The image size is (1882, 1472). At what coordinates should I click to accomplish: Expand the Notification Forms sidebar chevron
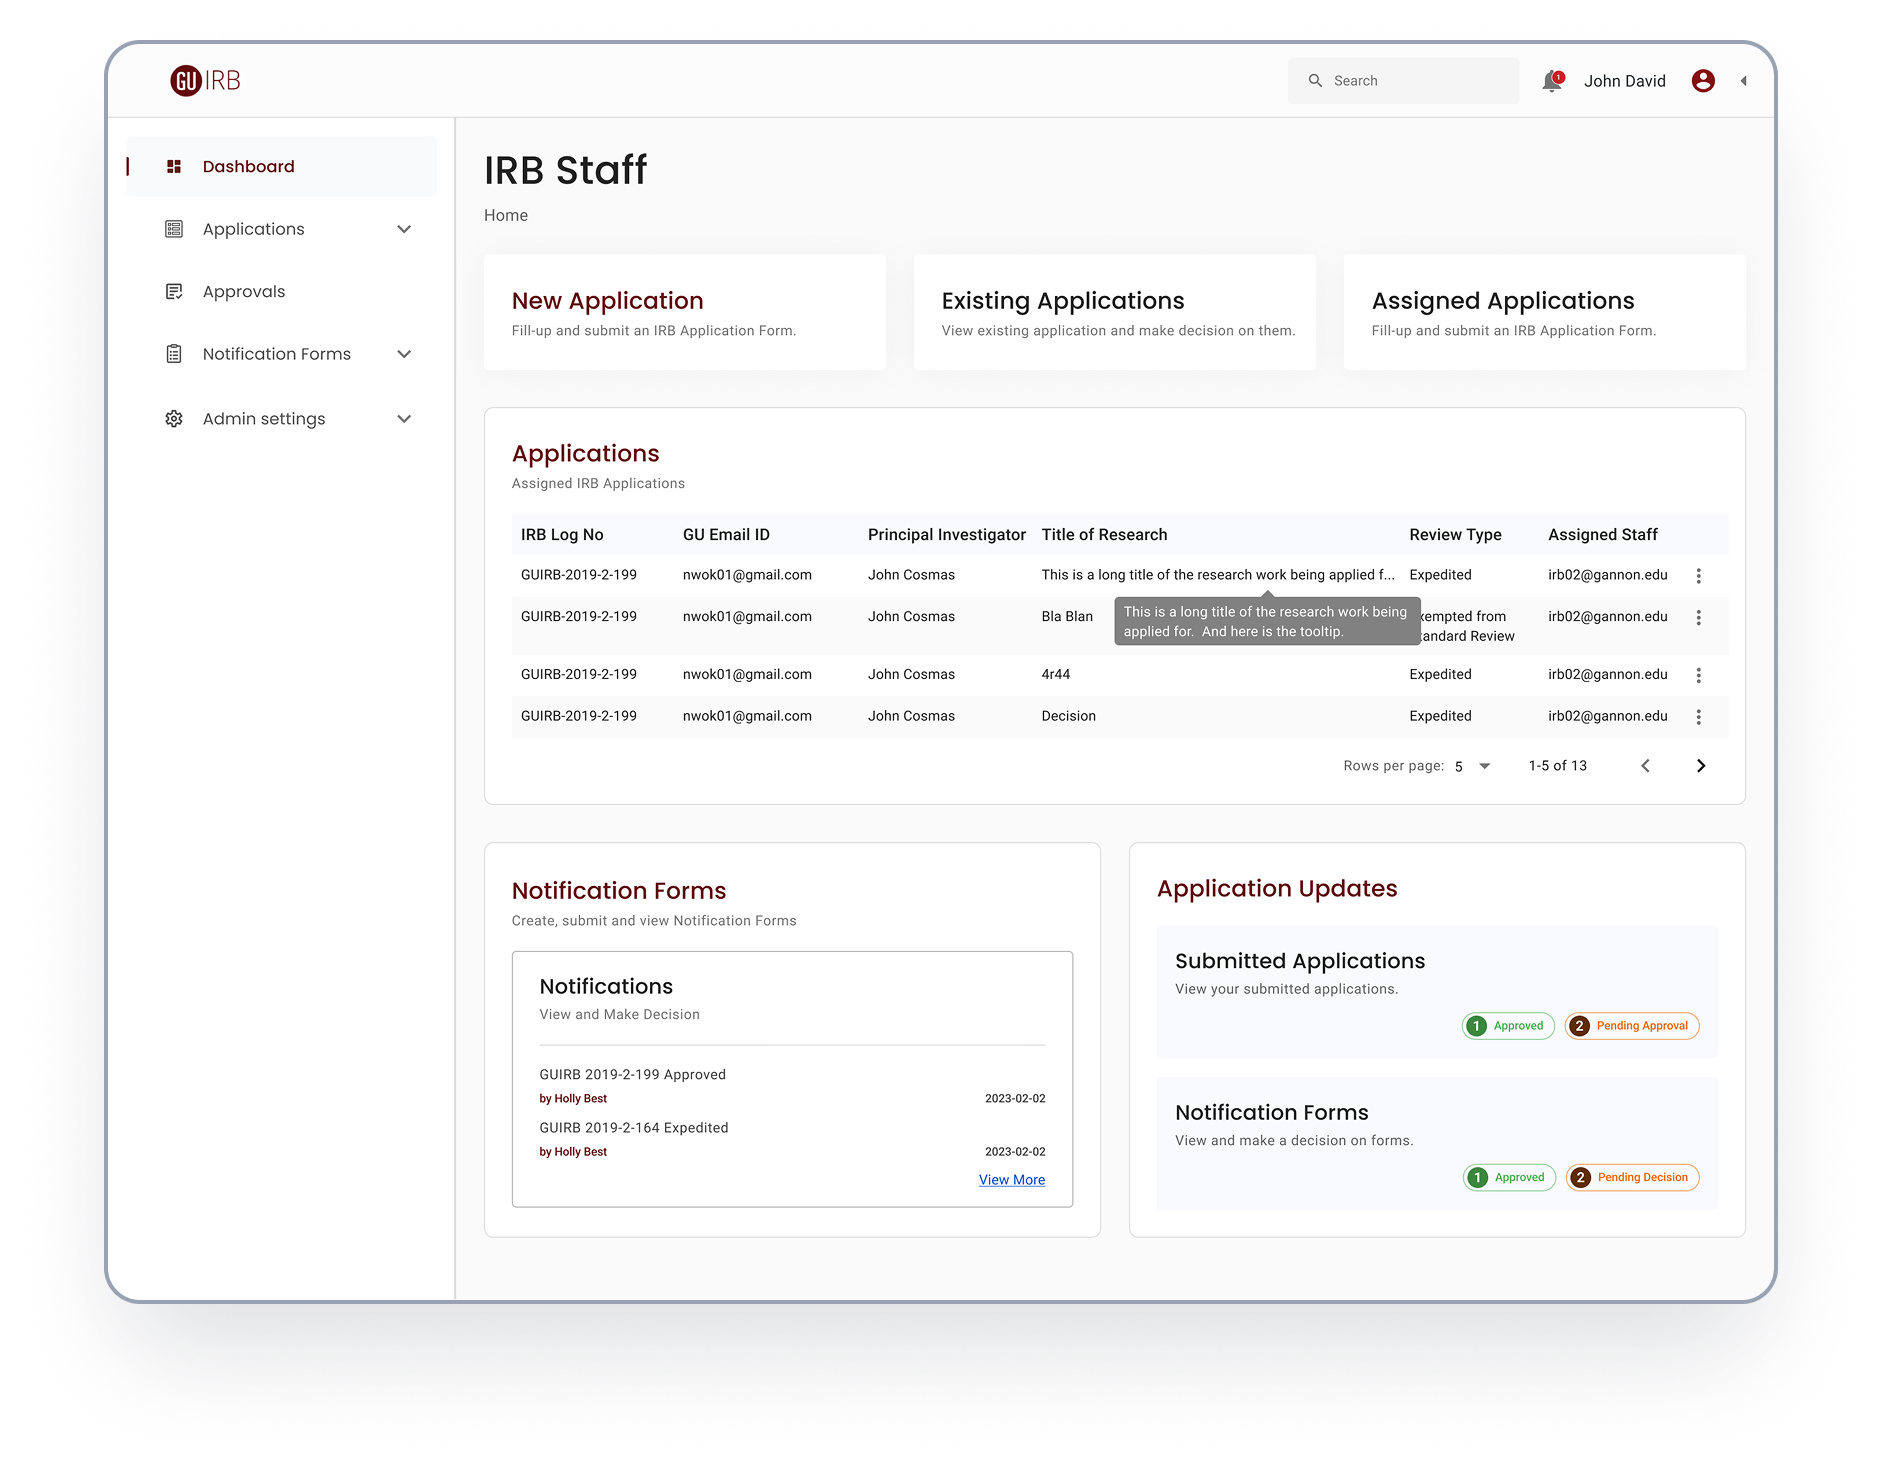click(x=404, y=354)
